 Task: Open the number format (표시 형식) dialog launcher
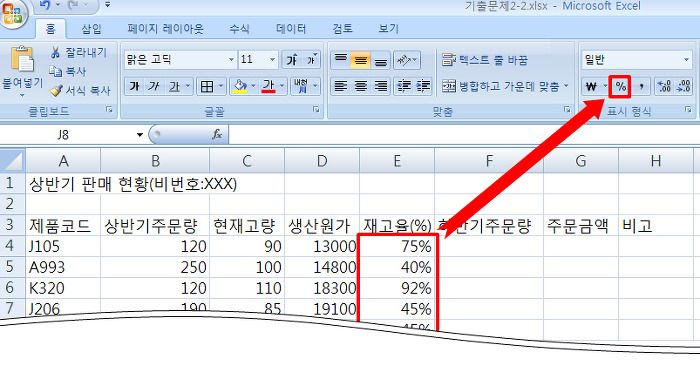688,109
